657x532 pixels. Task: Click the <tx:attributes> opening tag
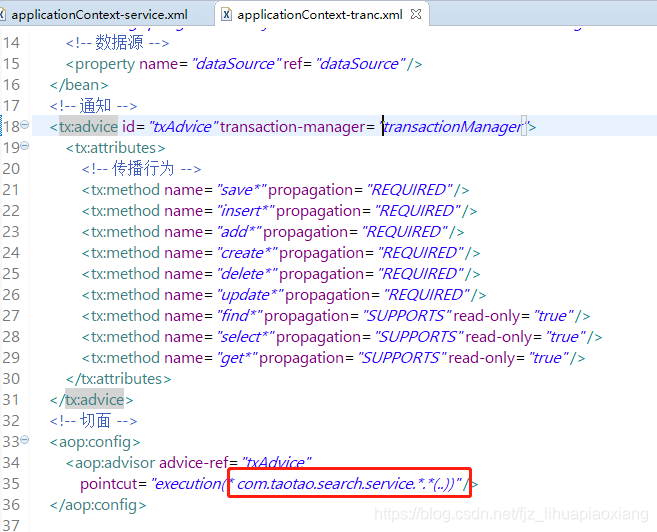point(116,148)
